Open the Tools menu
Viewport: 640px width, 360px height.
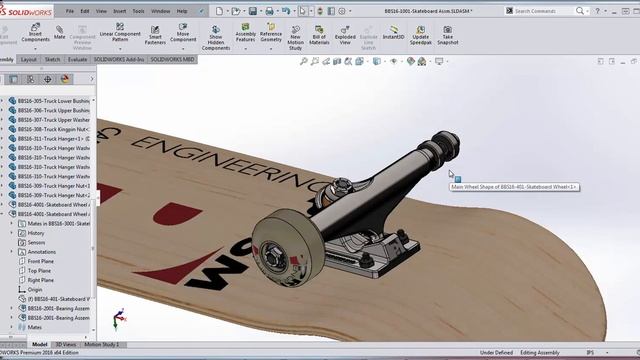(138, 11)
